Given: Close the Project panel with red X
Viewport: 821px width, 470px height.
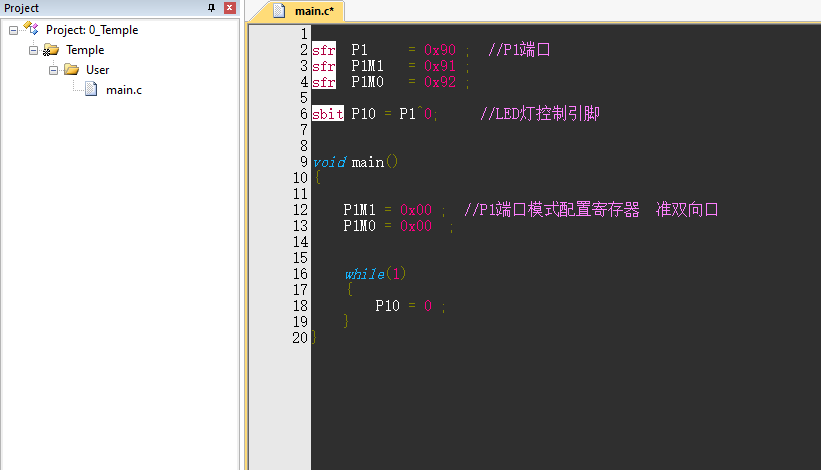Looking at the screenshot, I should (x=229, y=8).
